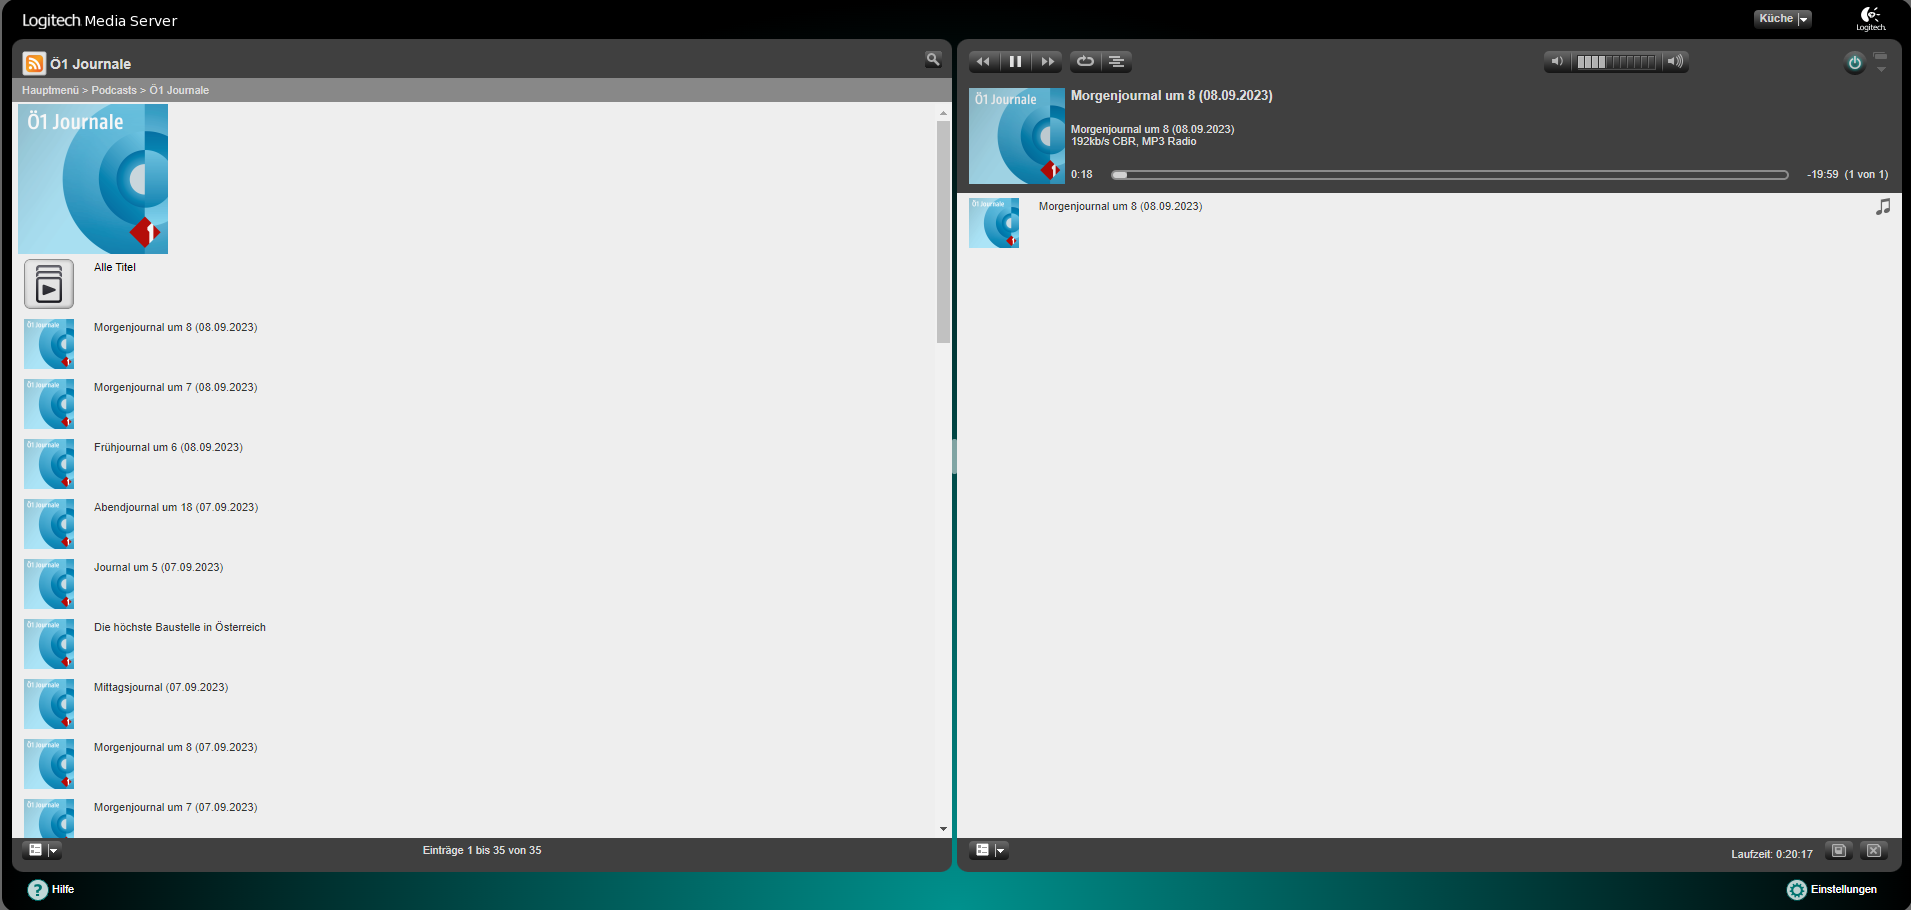Click the clear playlist icon
This screenshot has height=910, width=1911.
tap(1874, 851)
